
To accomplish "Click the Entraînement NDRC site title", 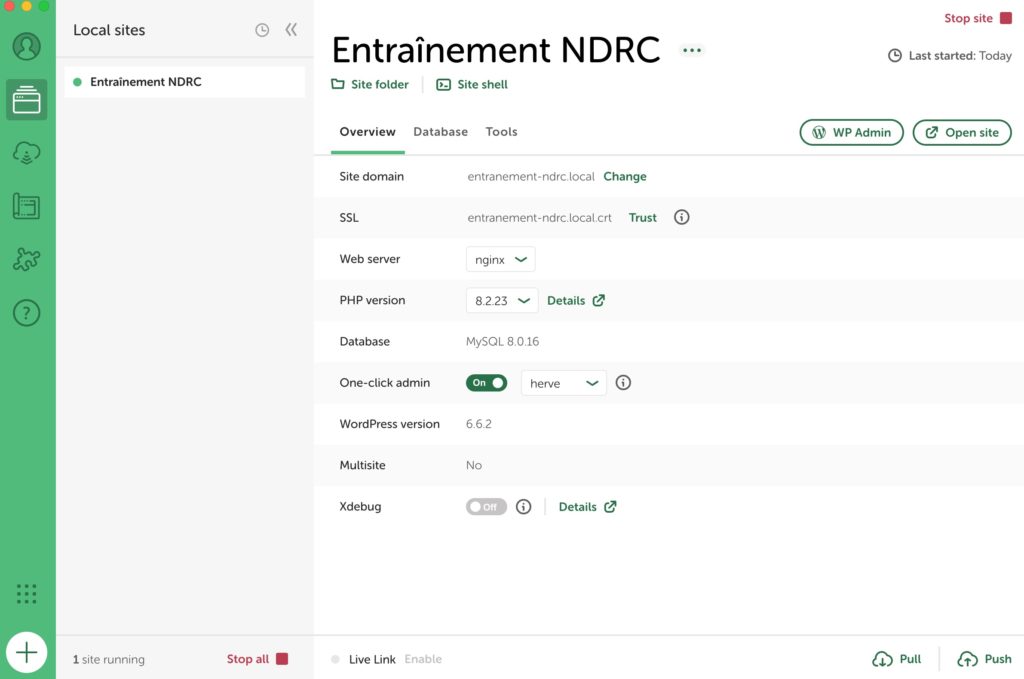I will pyautogui.click(x=496, y=50).
